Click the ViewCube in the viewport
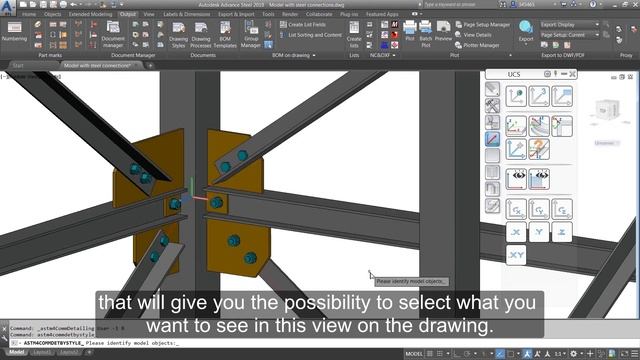Screen dimensions: 640x360 pos(607,109)
